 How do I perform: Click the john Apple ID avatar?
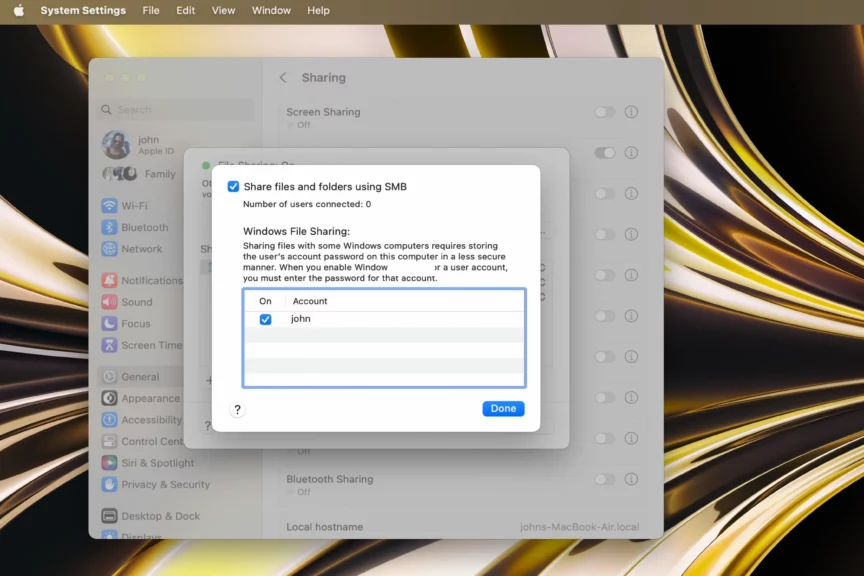116,145
